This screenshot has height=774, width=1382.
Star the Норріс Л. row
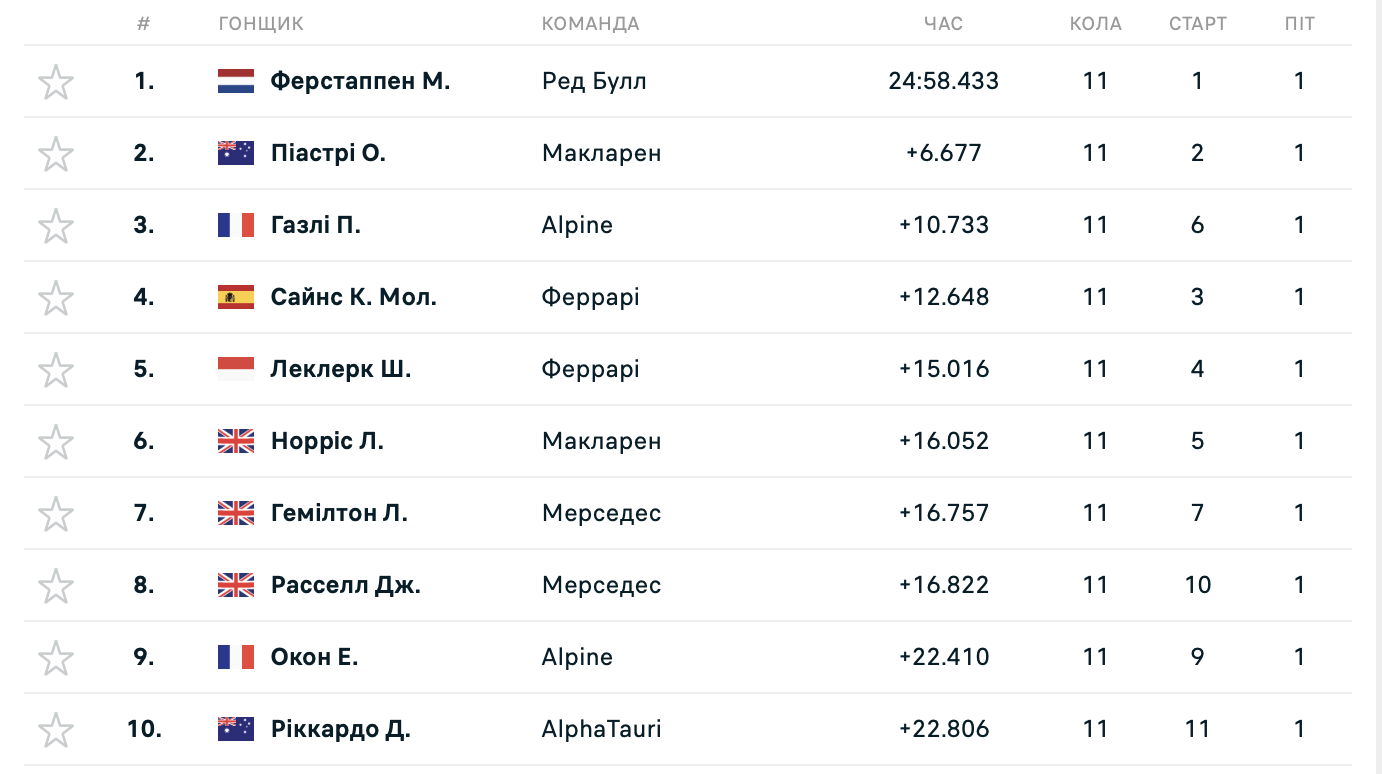(x=56, y=442)
